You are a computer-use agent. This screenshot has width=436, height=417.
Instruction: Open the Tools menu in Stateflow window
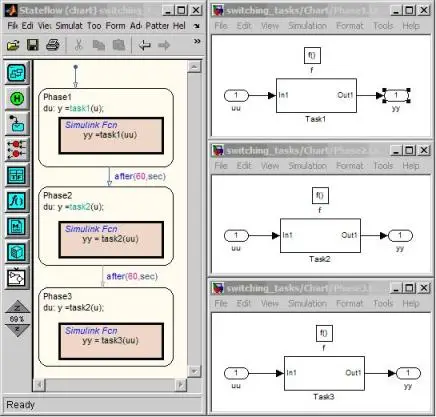[94, 26]
